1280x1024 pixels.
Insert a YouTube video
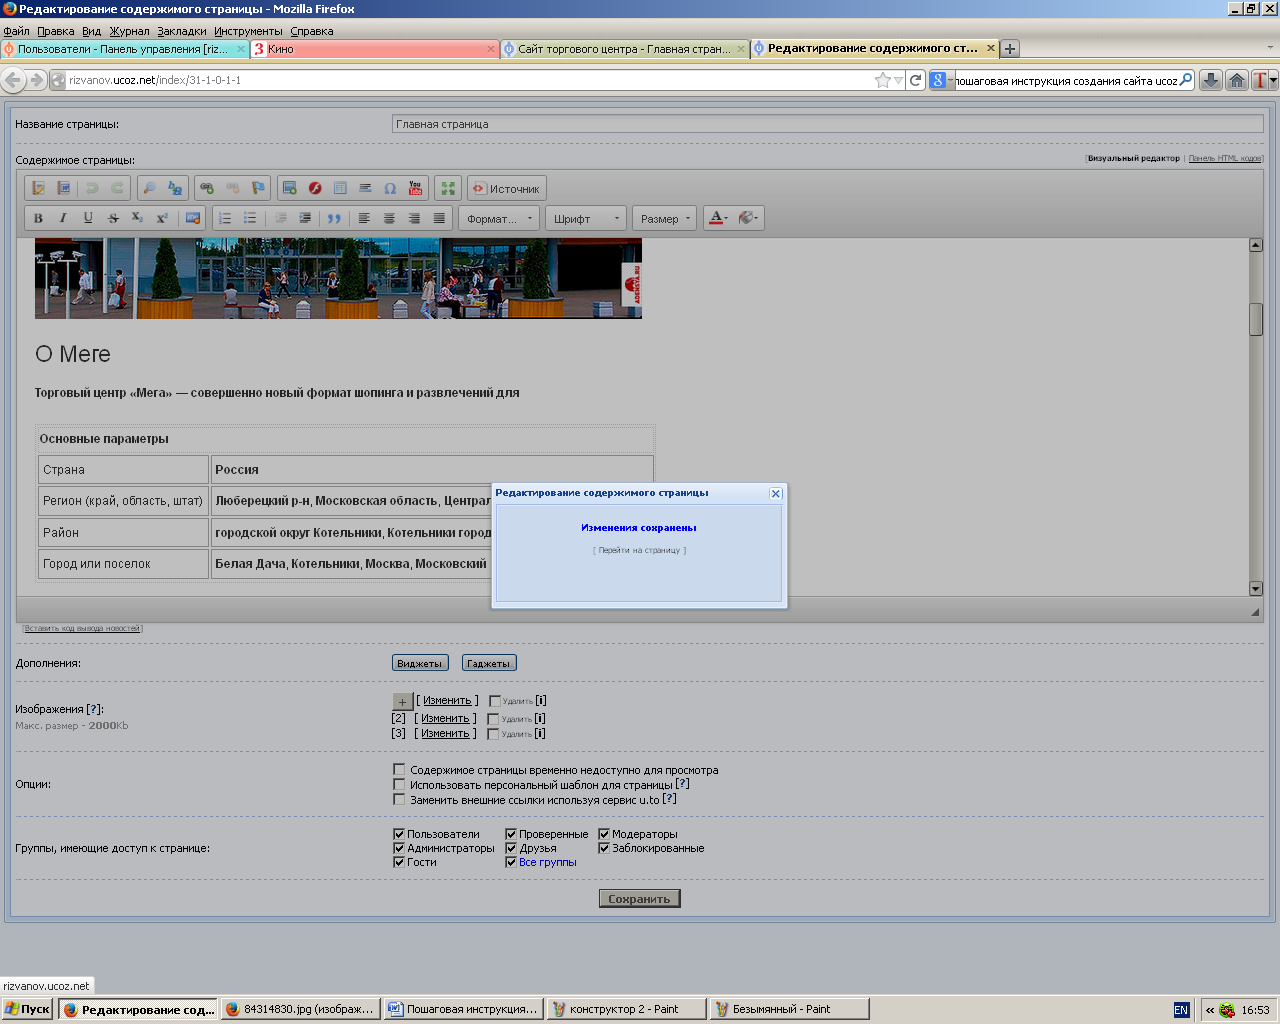[x=416, y=188]
